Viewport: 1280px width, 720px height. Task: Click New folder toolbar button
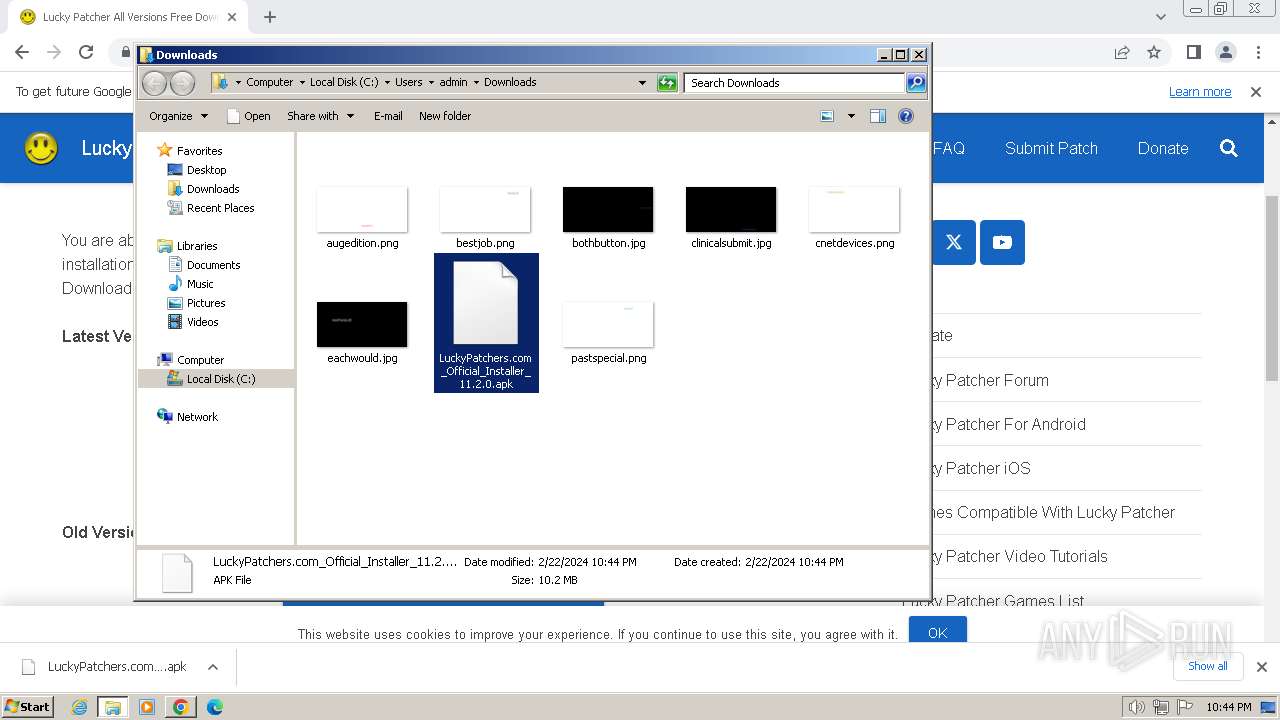pos(445,116)
